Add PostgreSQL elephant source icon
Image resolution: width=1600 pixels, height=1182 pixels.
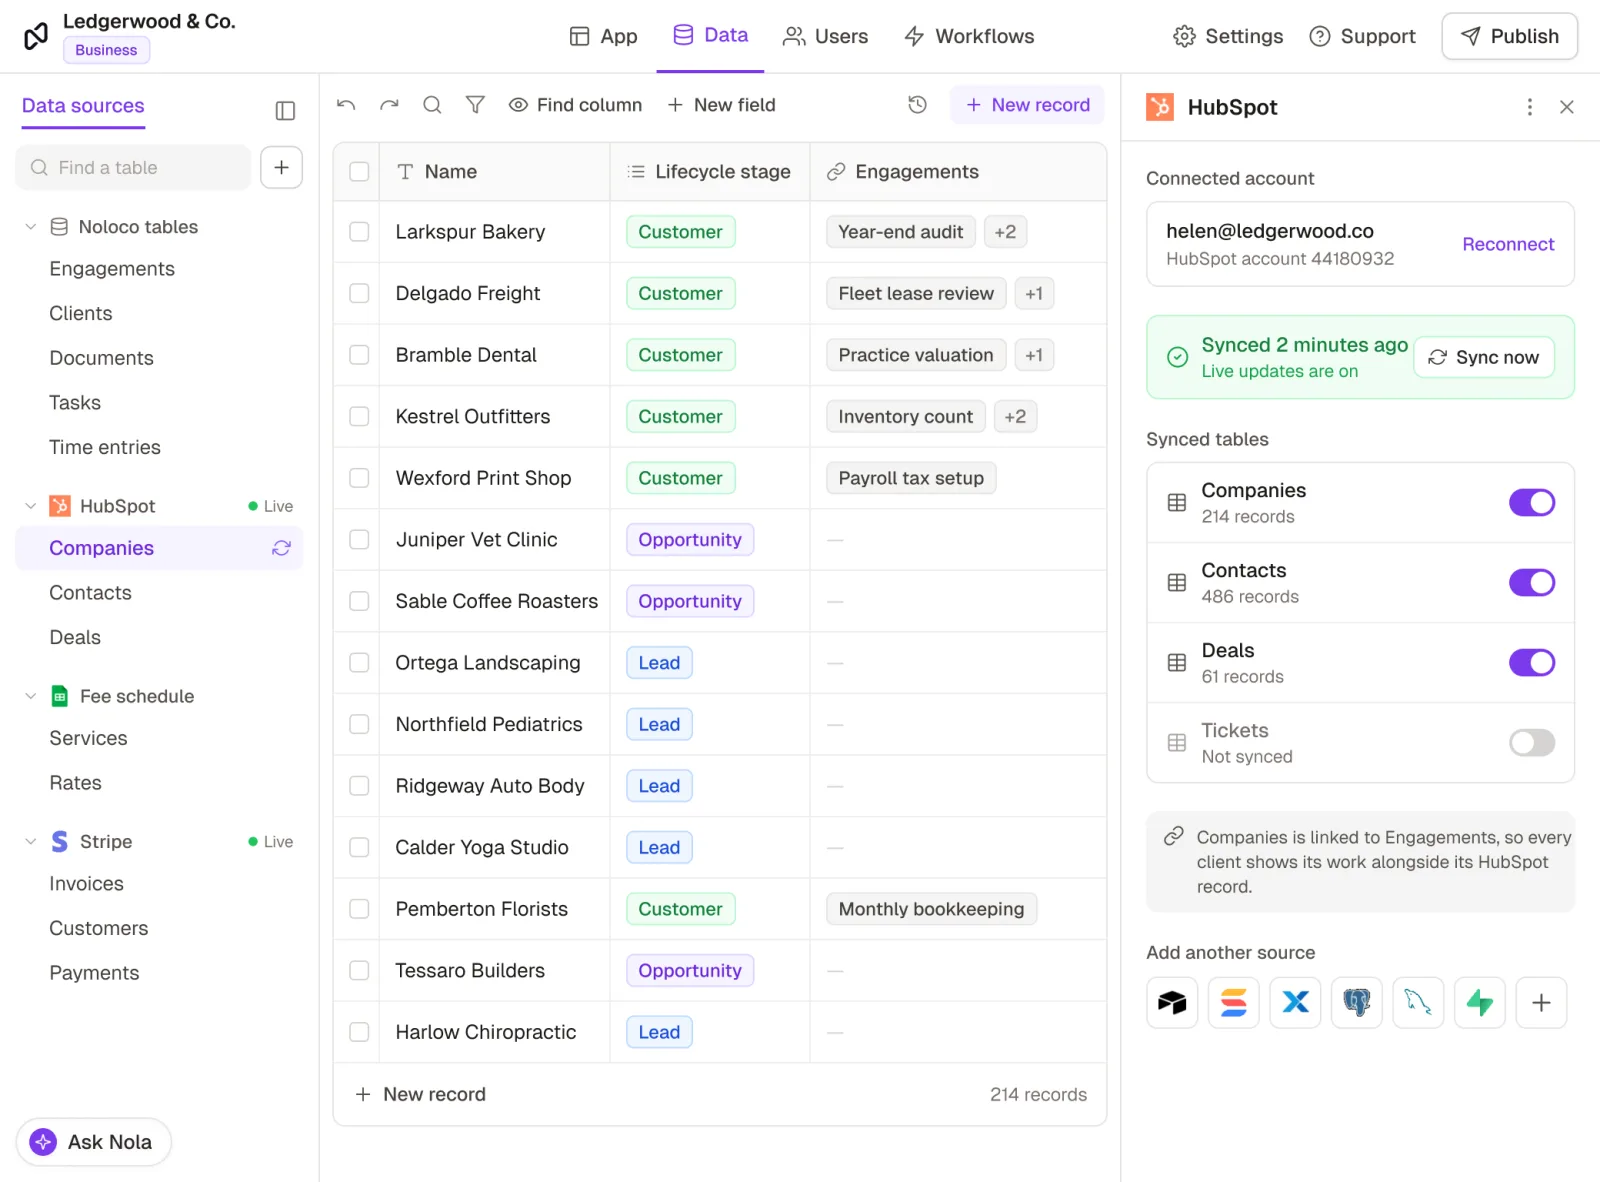(1357, 1002)
